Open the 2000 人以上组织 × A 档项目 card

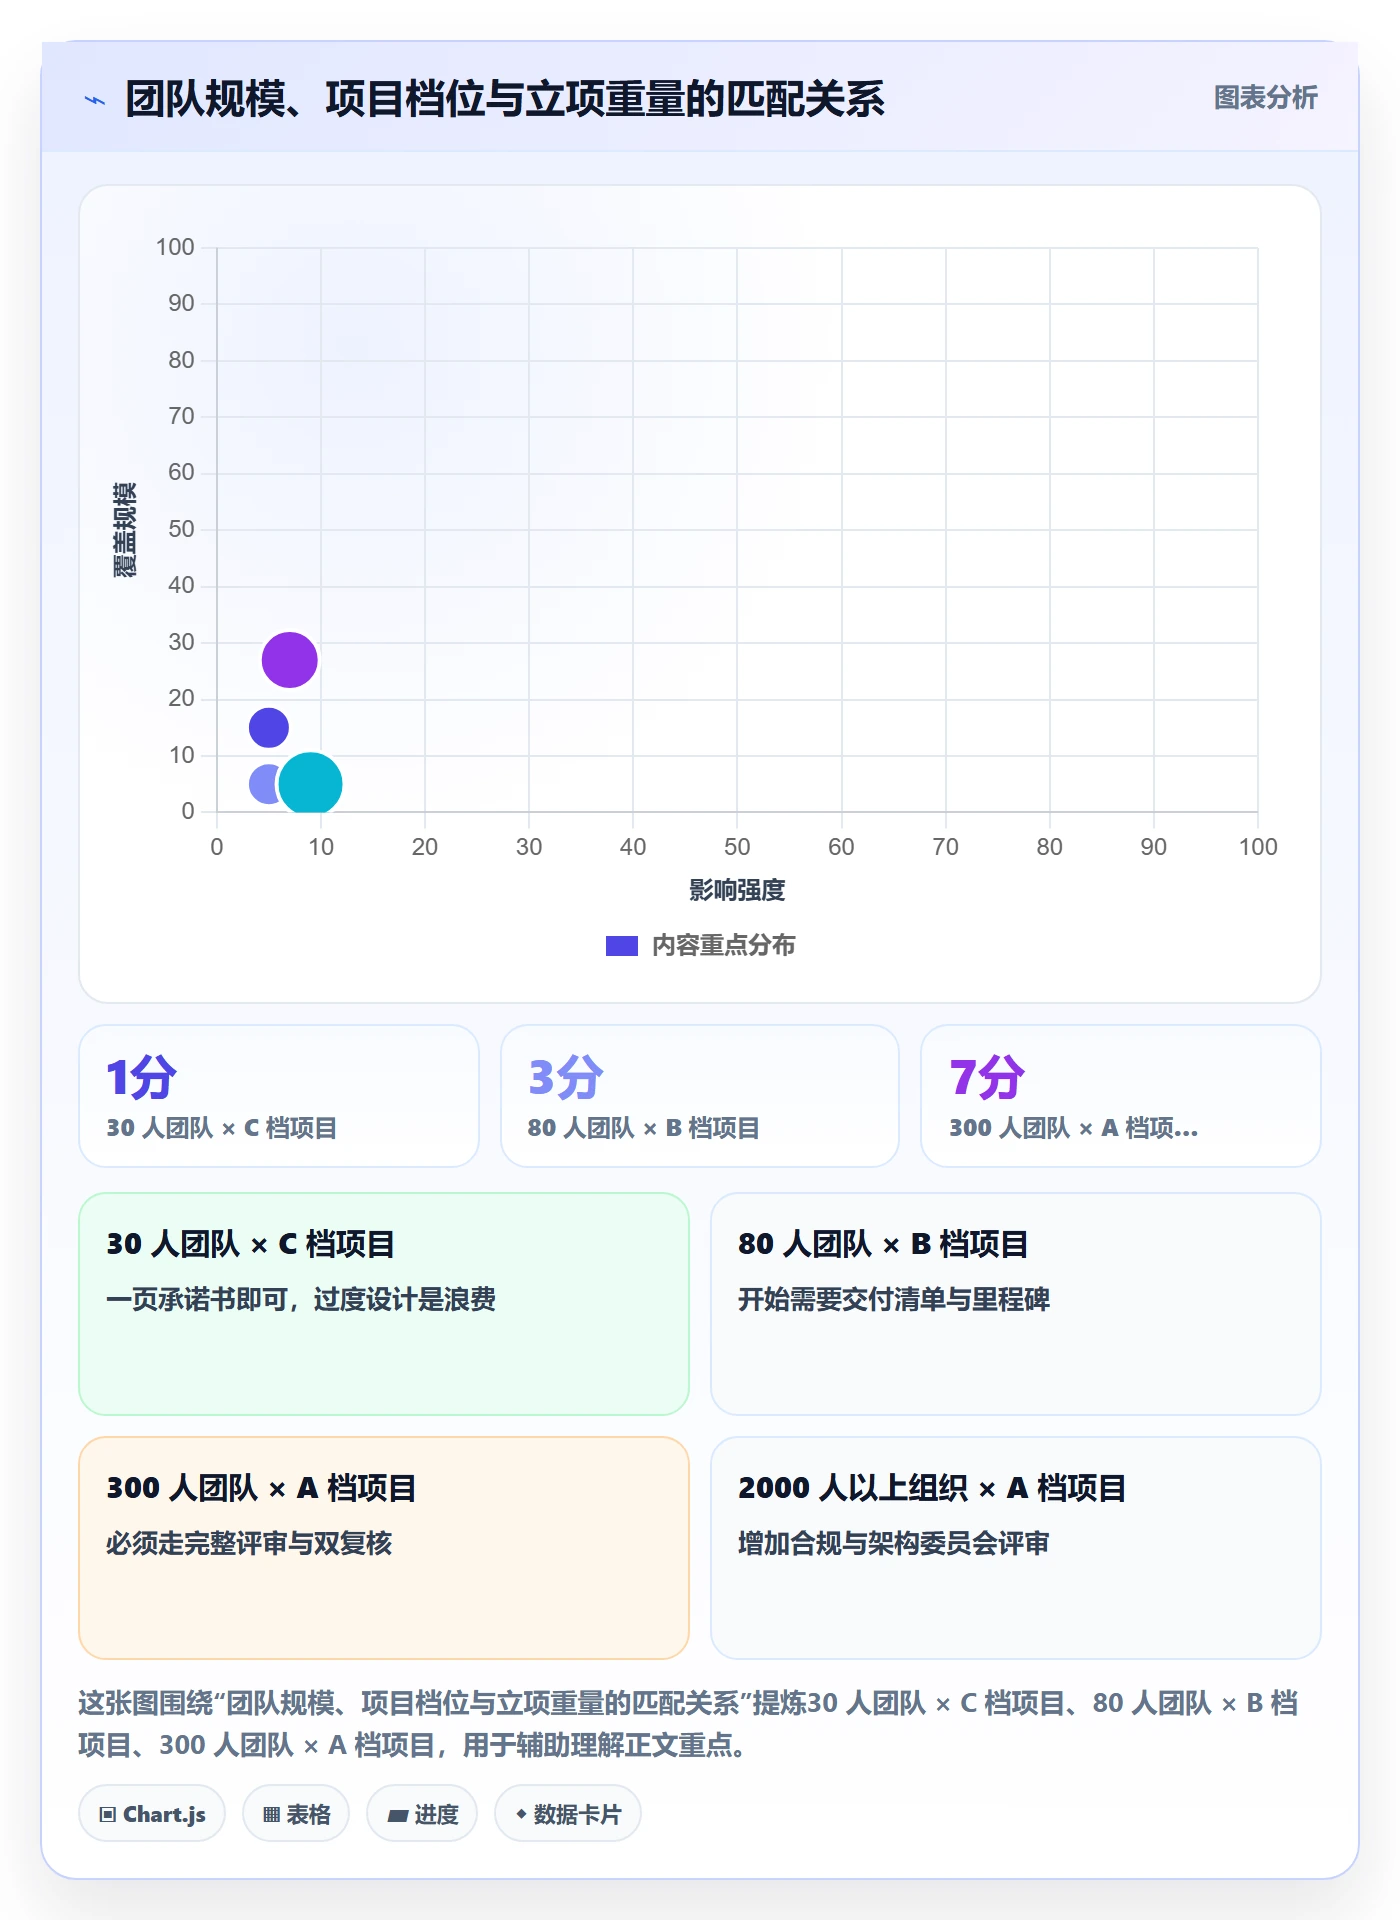pos(1015,1547)
